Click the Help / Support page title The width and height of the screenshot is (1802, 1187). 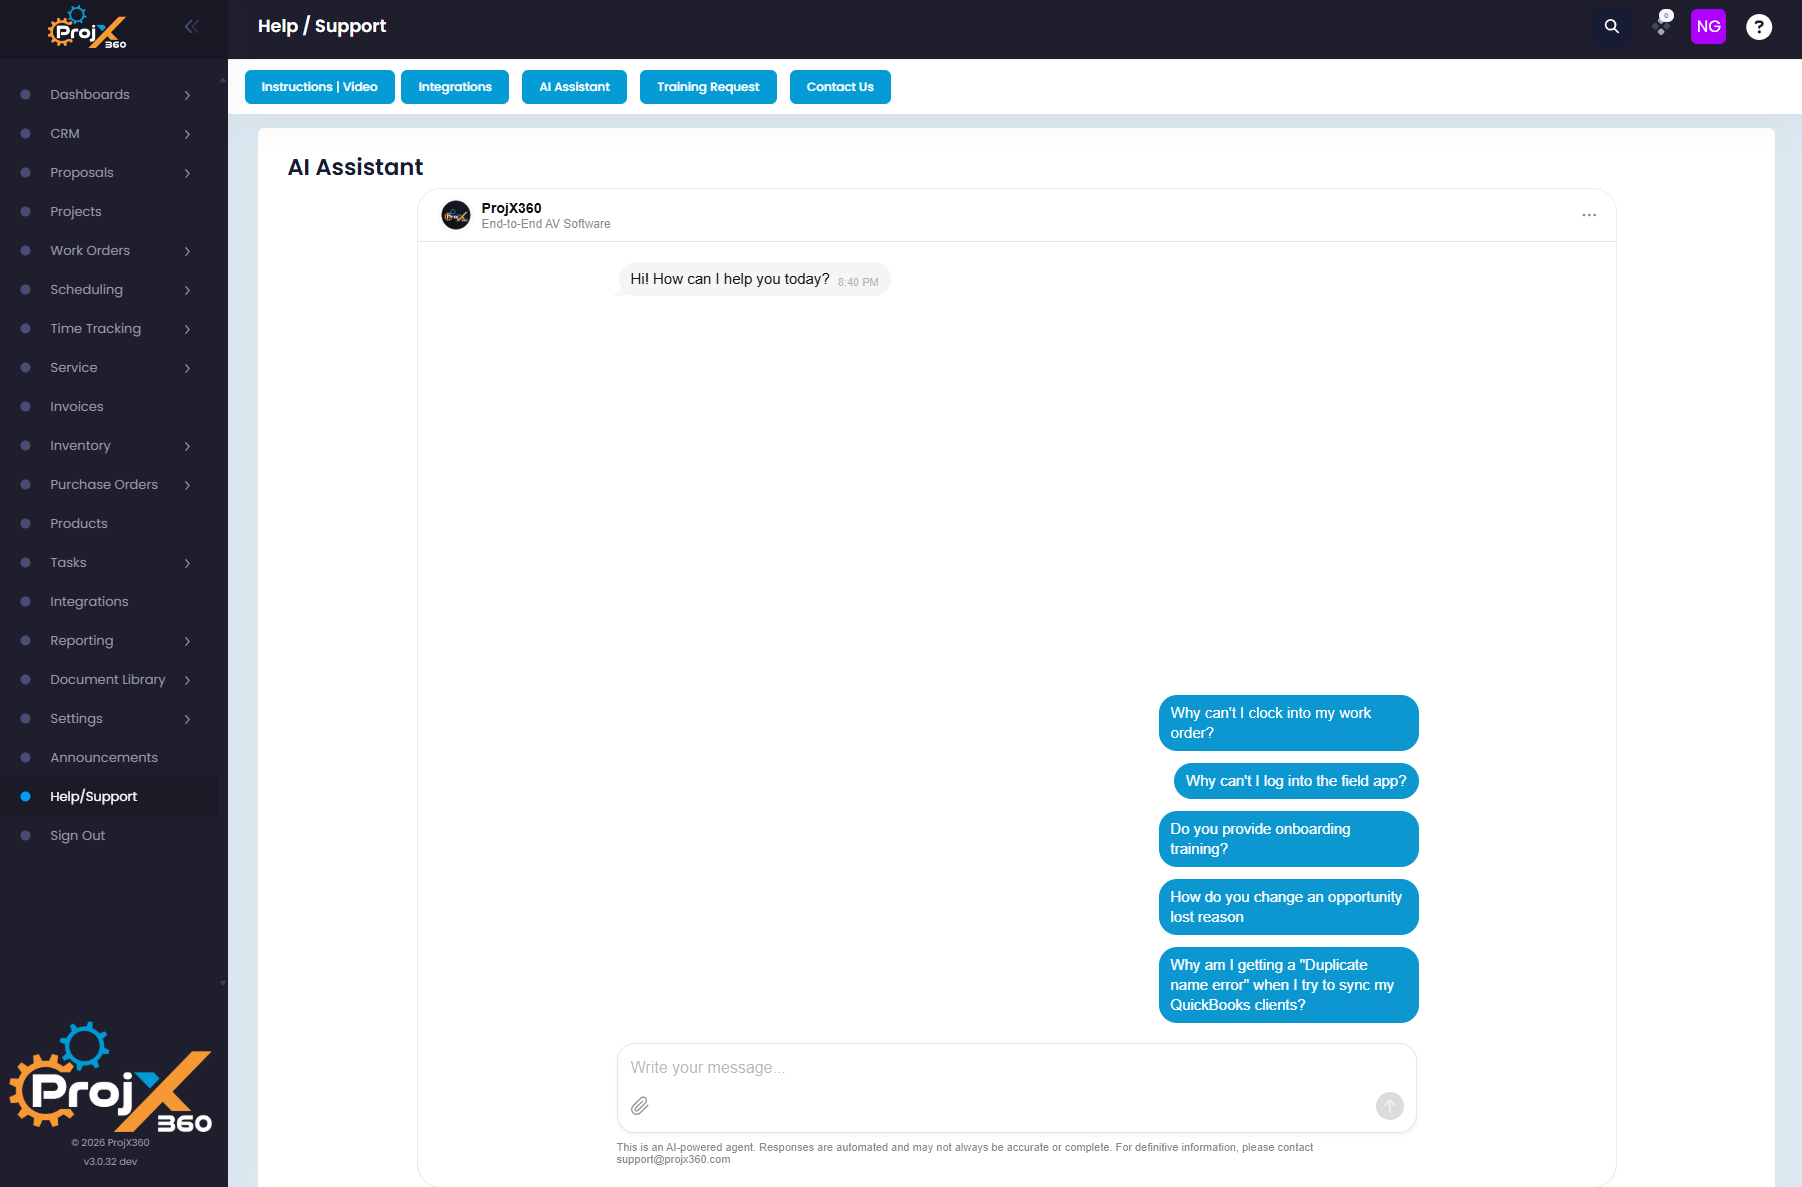tap(322, 26)
